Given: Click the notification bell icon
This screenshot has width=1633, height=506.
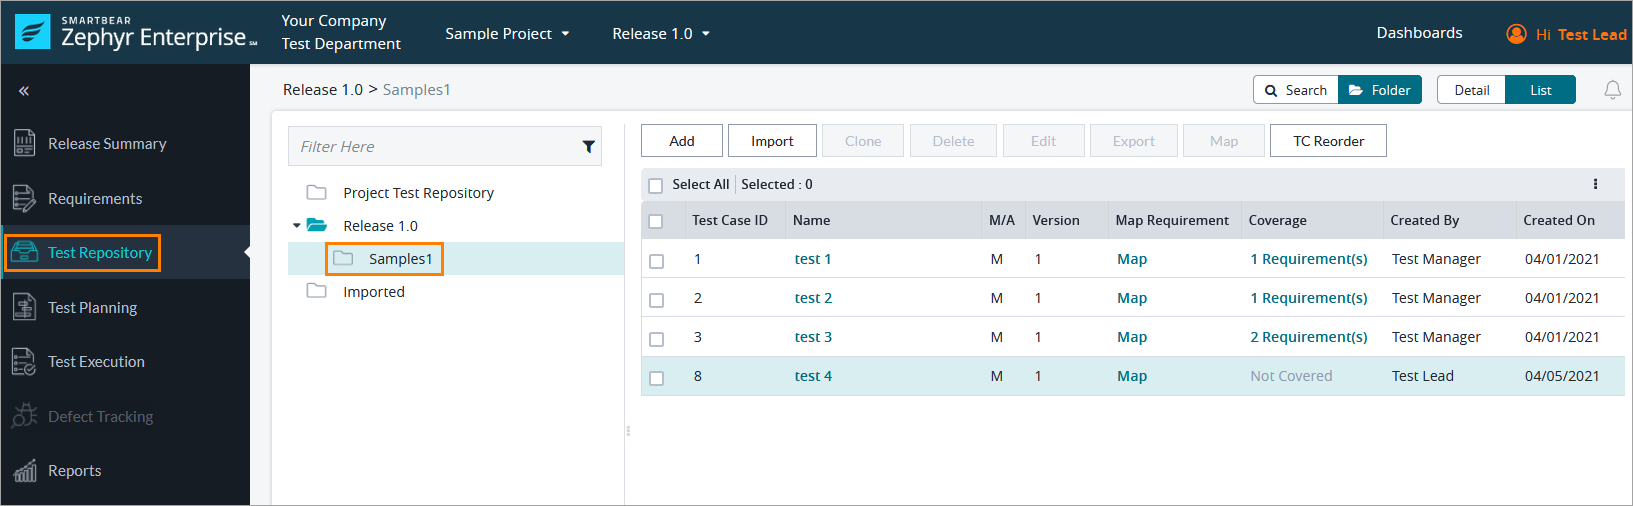Looking at the screenshot, I should (x=1612, y=90).
